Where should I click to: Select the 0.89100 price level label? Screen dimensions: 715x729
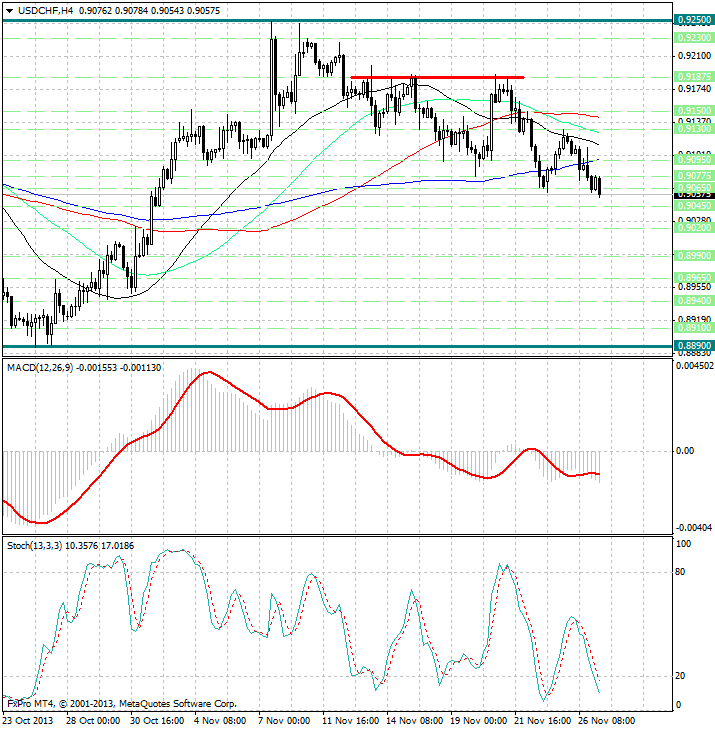click(x=694, y=328)
